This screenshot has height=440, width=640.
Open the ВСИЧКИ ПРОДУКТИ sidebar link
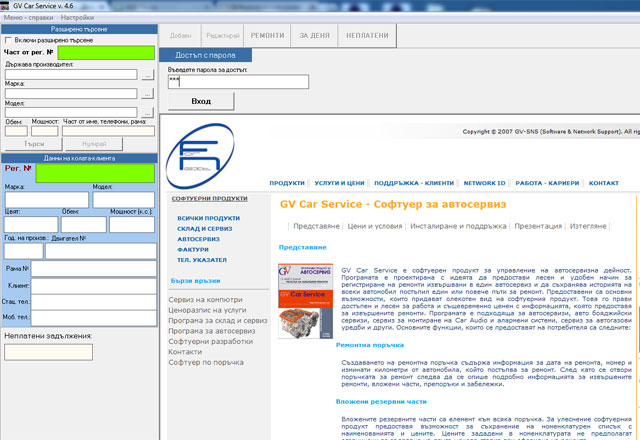[x=209, y=218]
